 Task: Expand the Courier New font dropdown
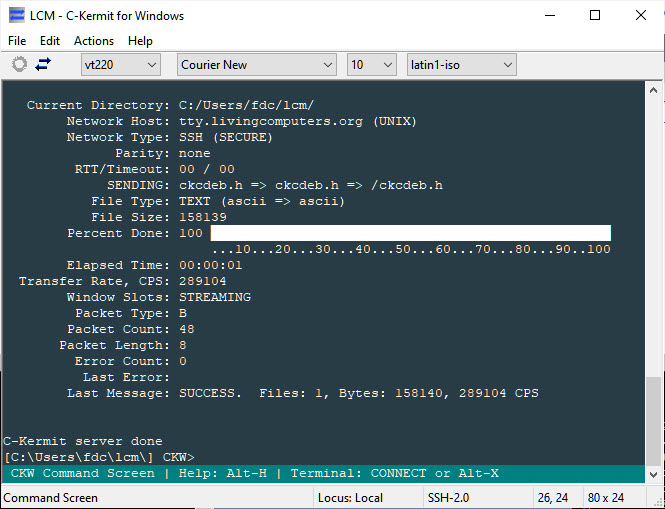257,65
